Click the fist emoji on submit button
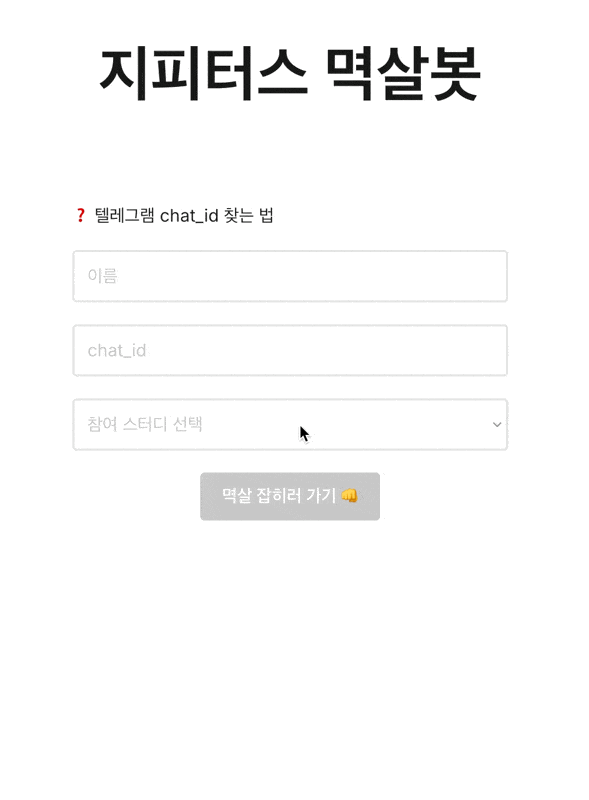 [350, 495]
